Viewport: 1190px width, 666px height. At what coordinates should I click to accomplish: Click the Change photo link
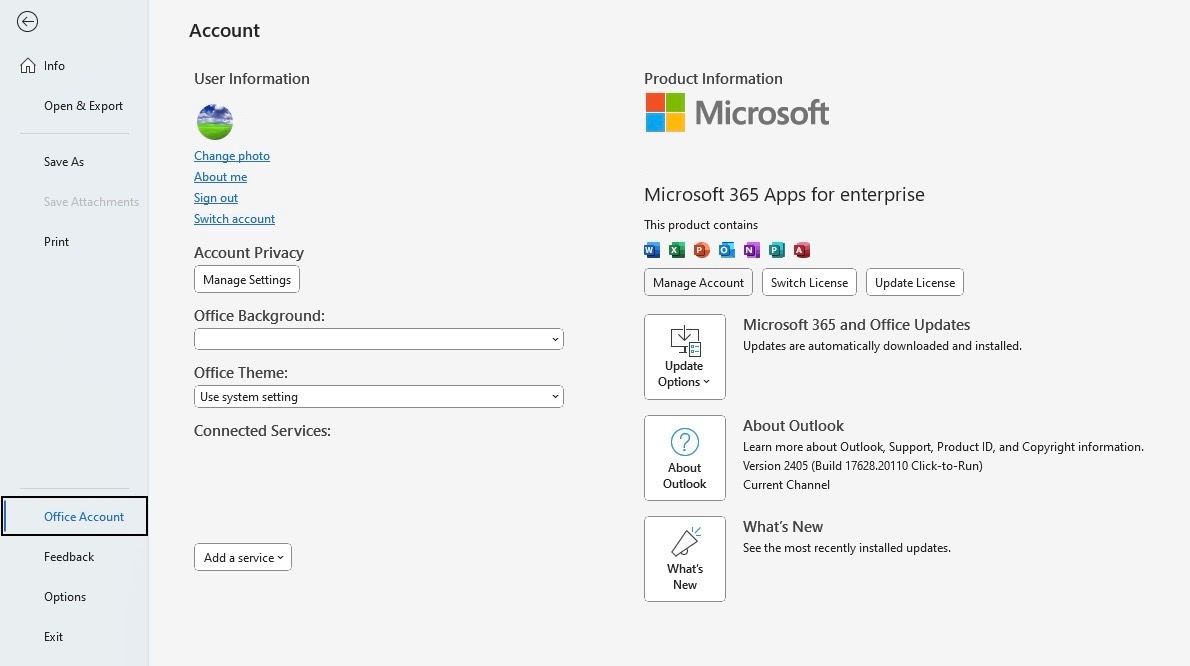click(231, 156)
